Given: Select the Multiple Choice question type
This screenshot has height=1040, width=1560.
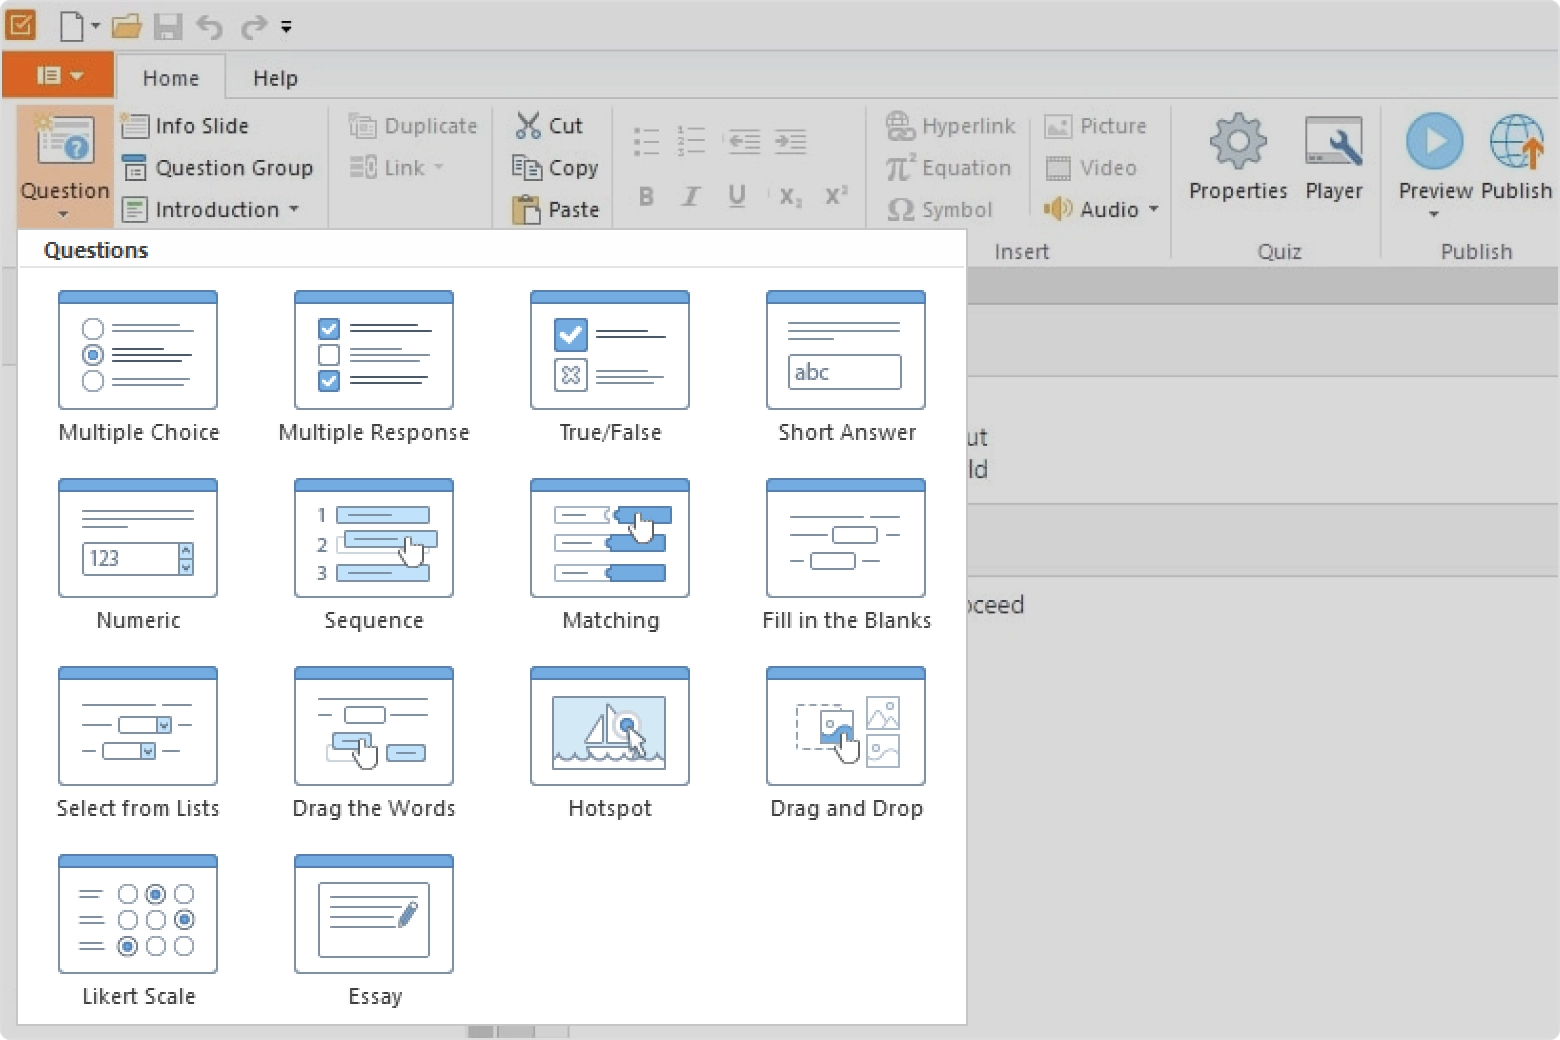Looking at the screenshot, I should tap(138, 367).
